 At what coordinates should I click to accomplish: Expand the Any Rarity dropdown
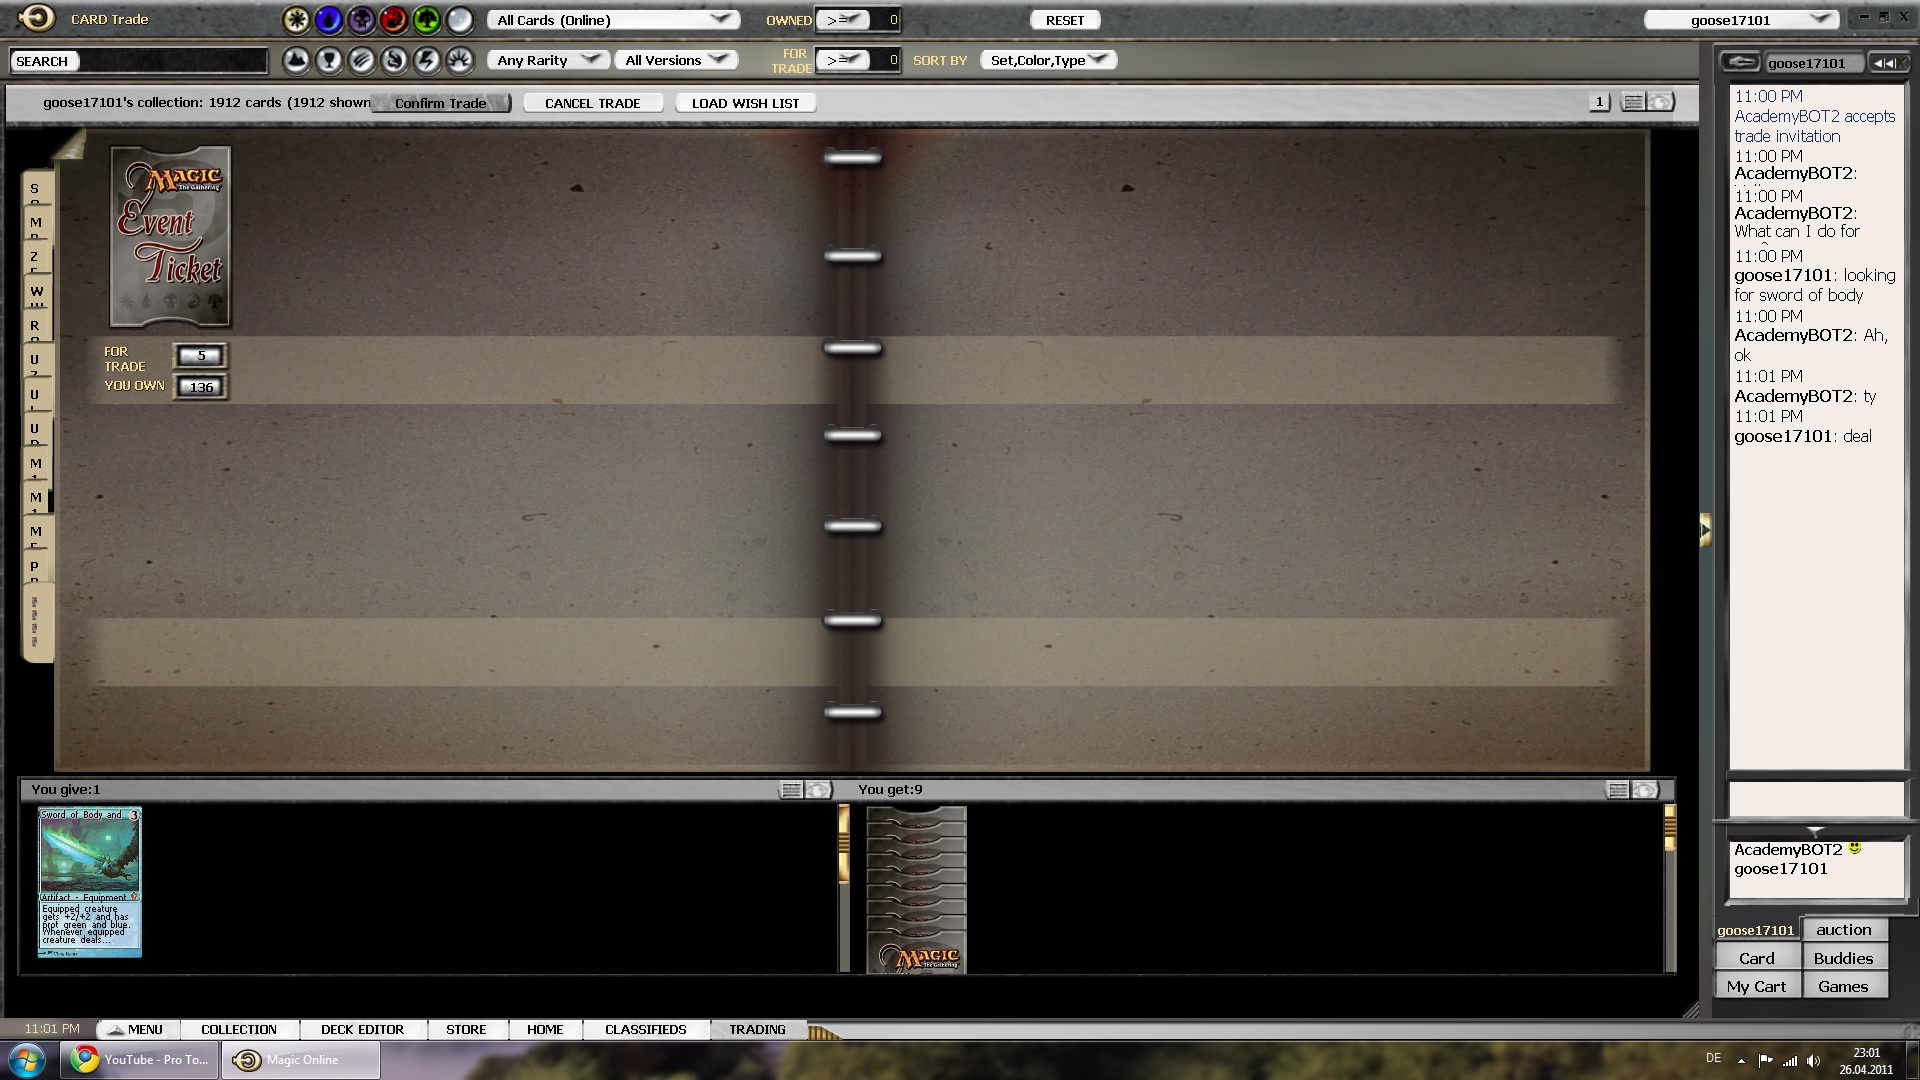(548, 60)
